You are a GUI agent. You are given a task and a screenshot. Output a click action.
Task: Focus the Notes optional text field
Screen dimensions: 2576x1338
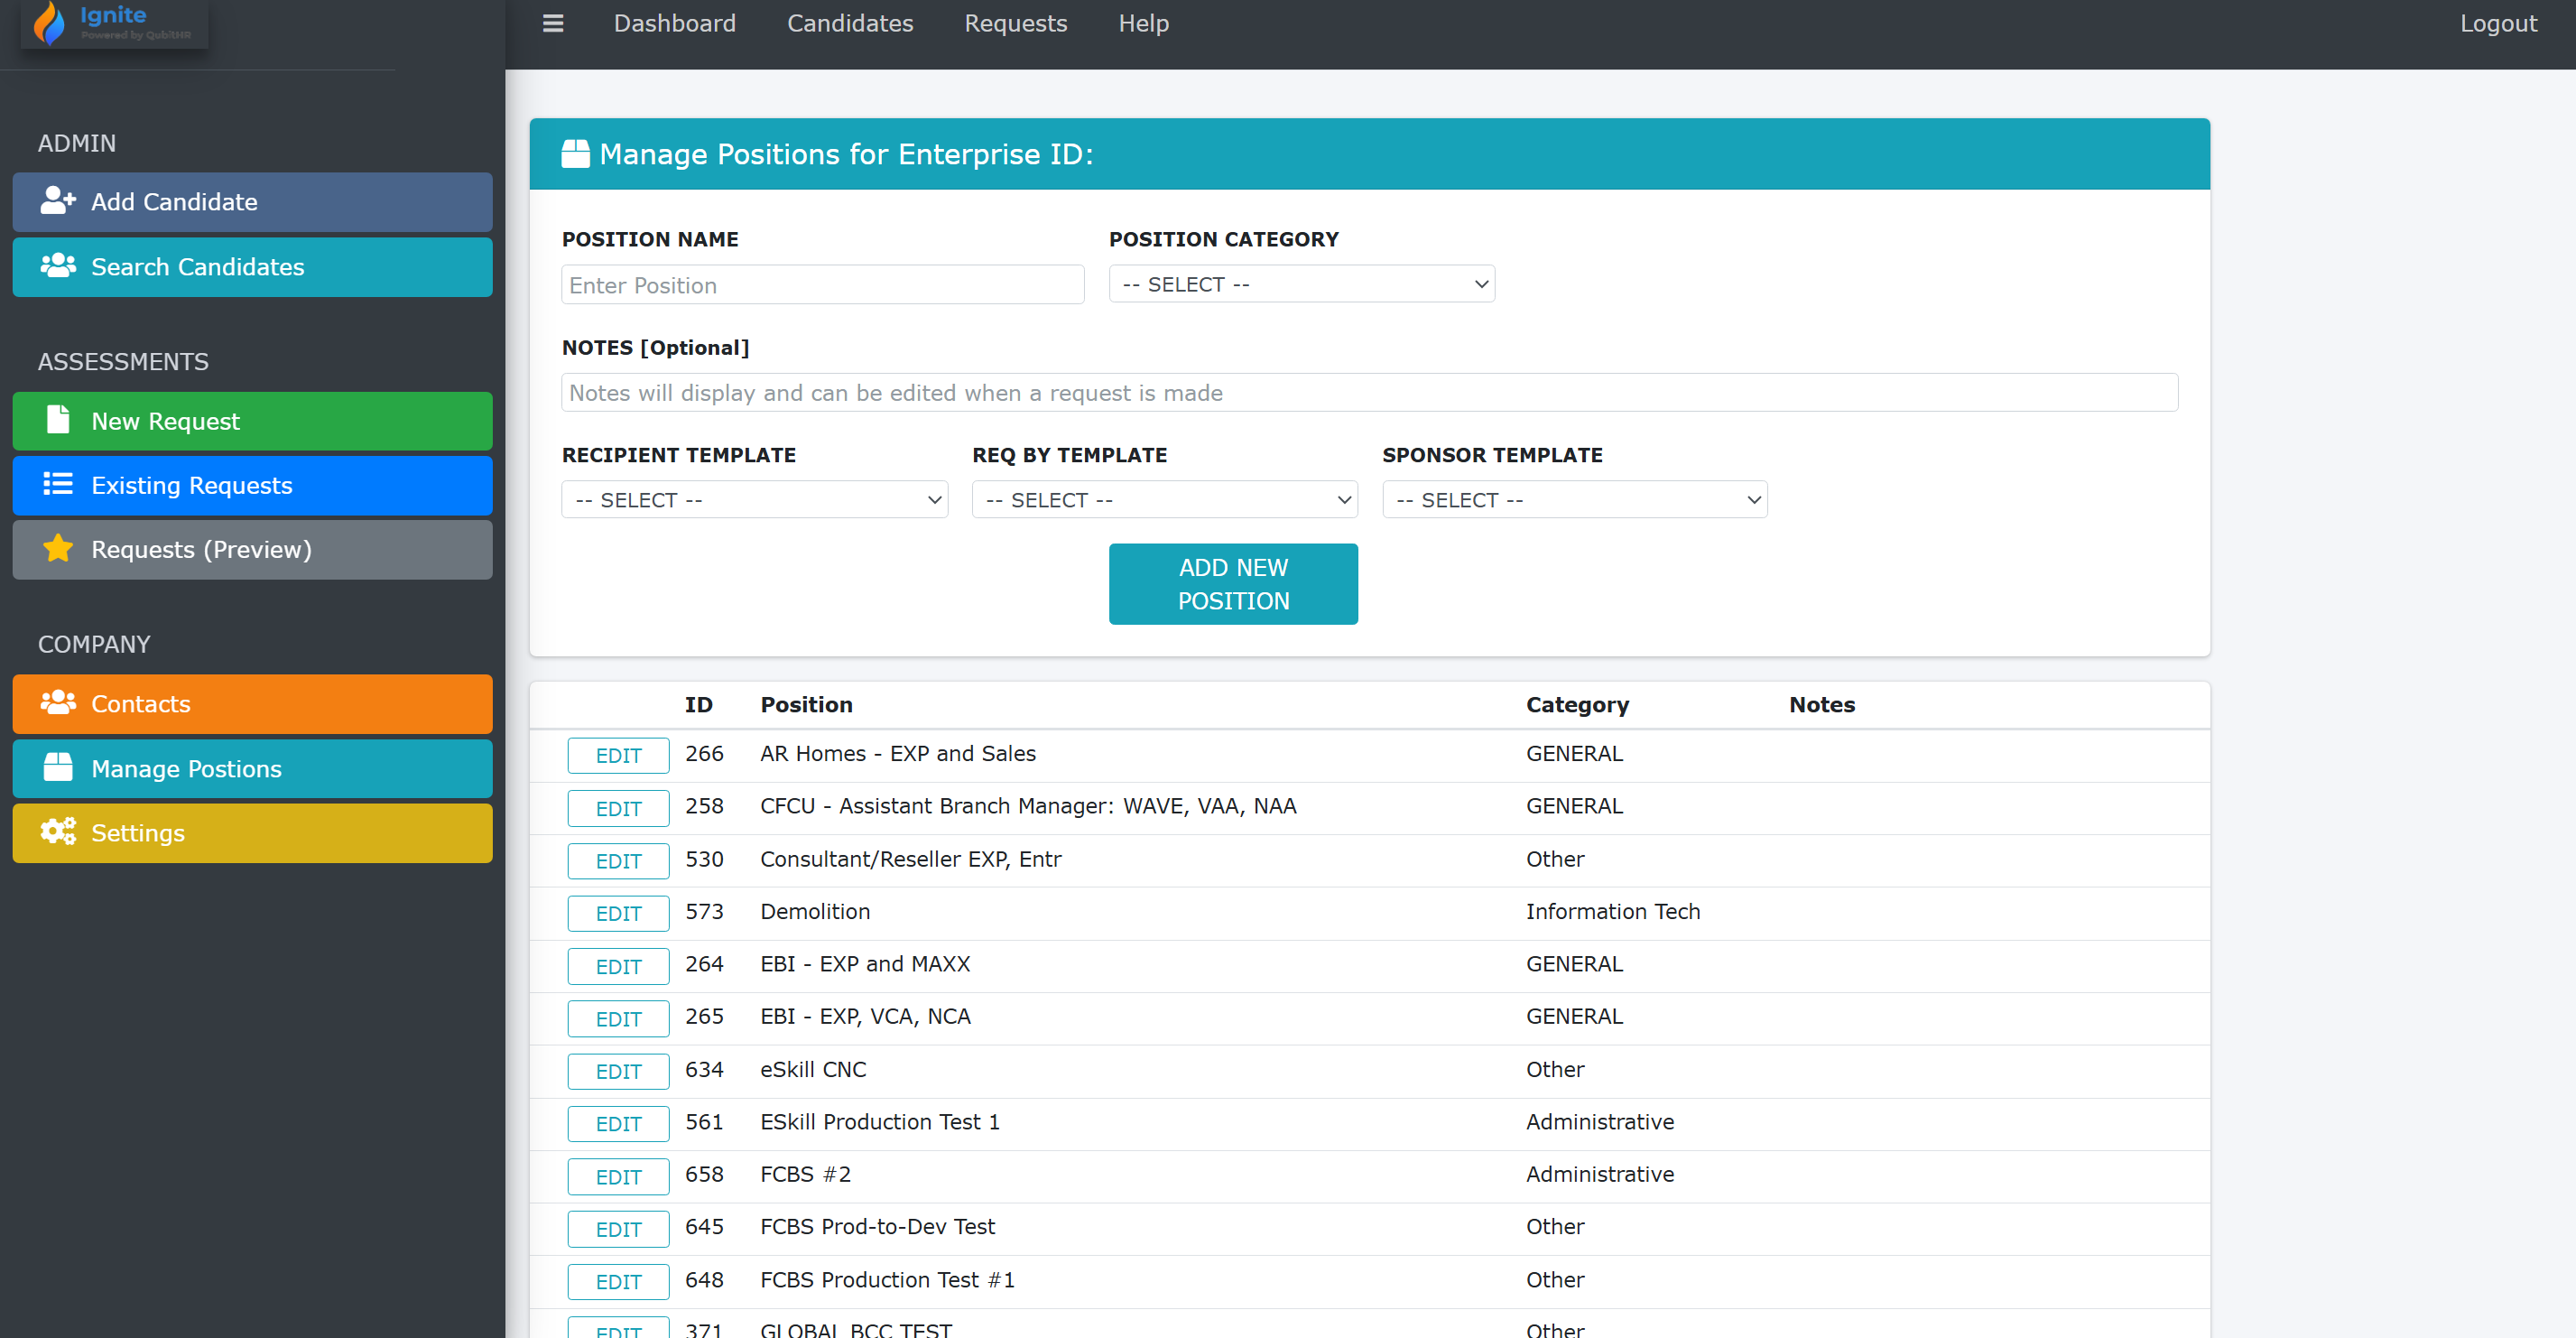(x=1369, y=392)
